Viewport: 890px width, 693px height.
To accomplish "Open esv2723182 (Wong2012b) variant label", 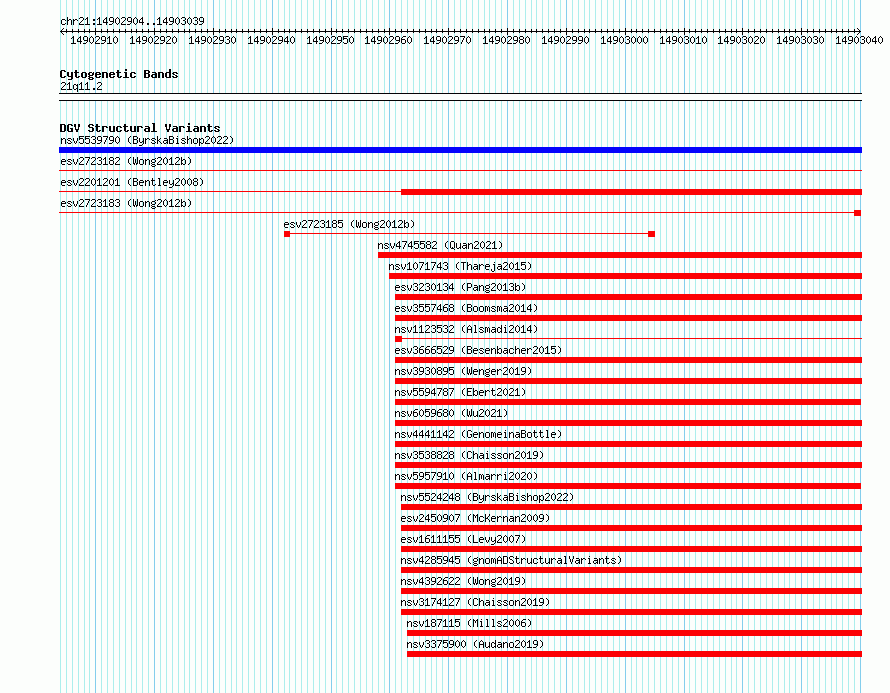I will [x=126, y=161].
